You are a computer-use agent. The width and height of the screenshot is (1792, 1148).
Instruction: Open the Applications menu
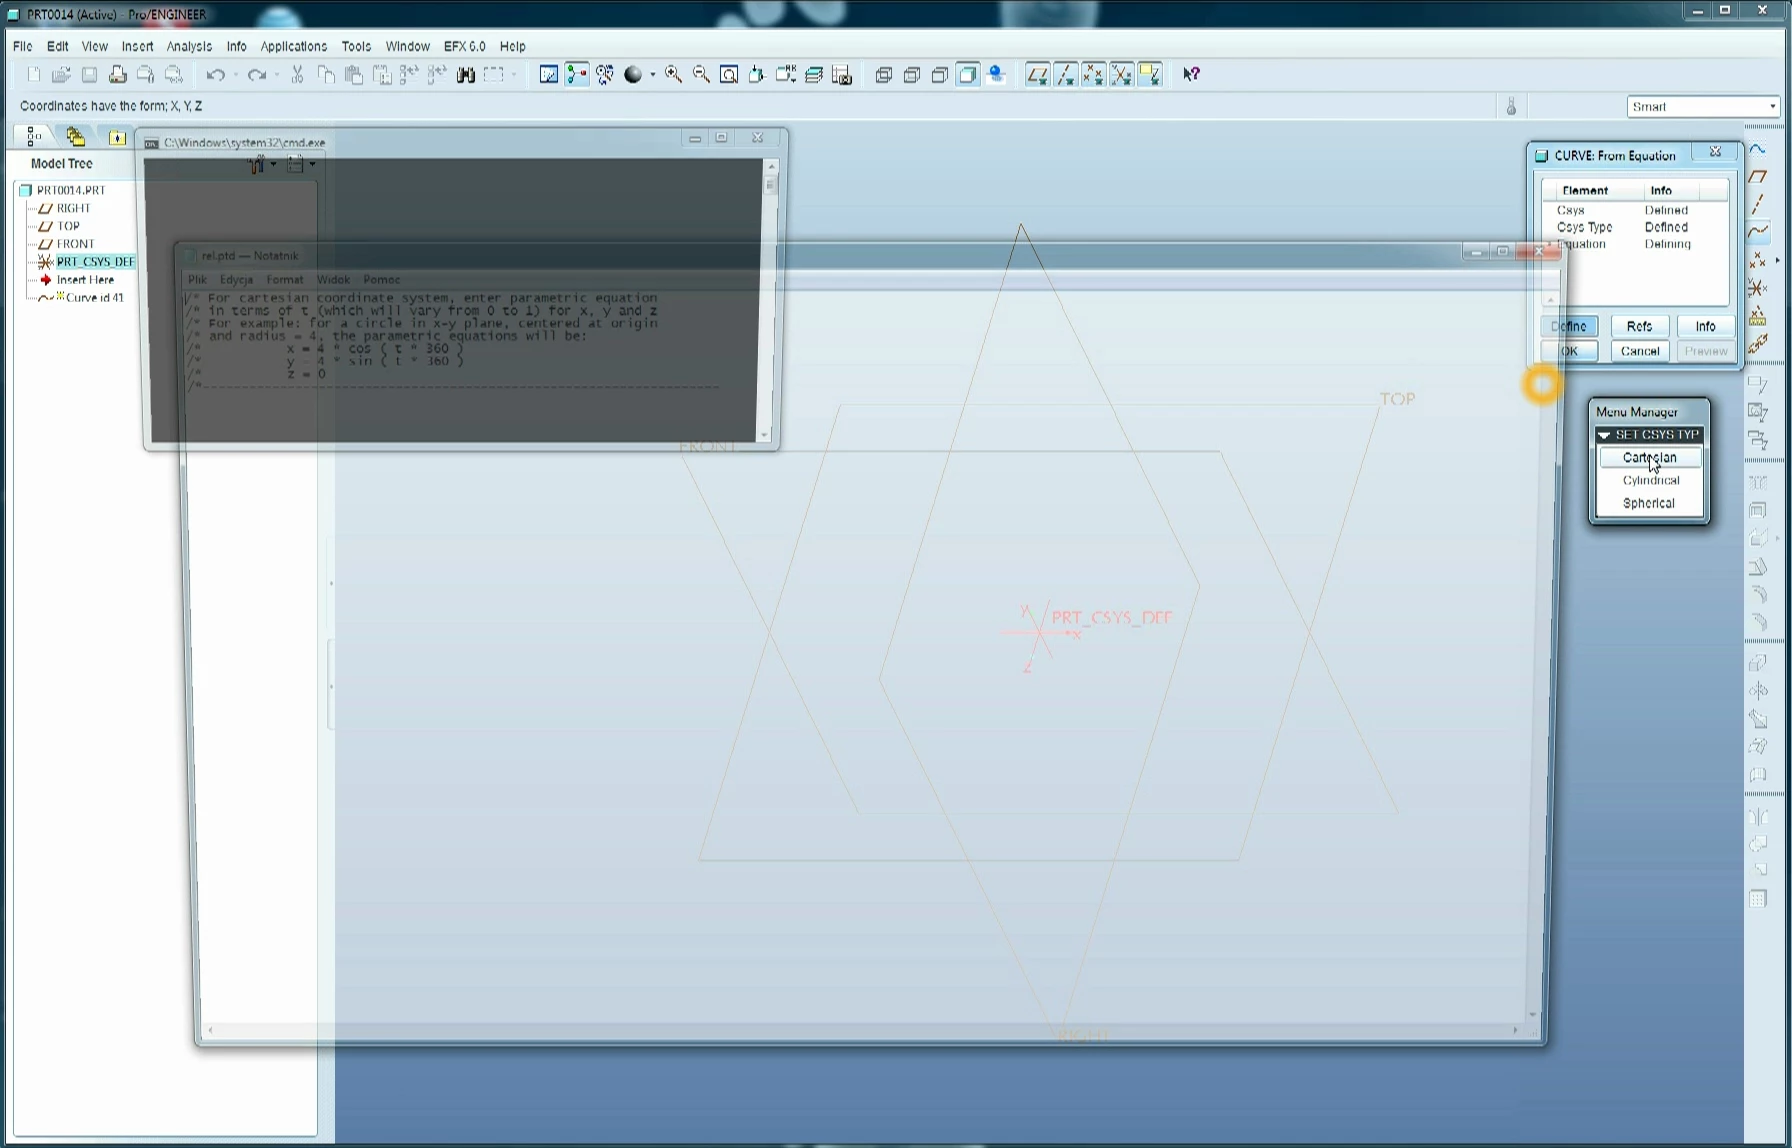[x=293, y=46]
